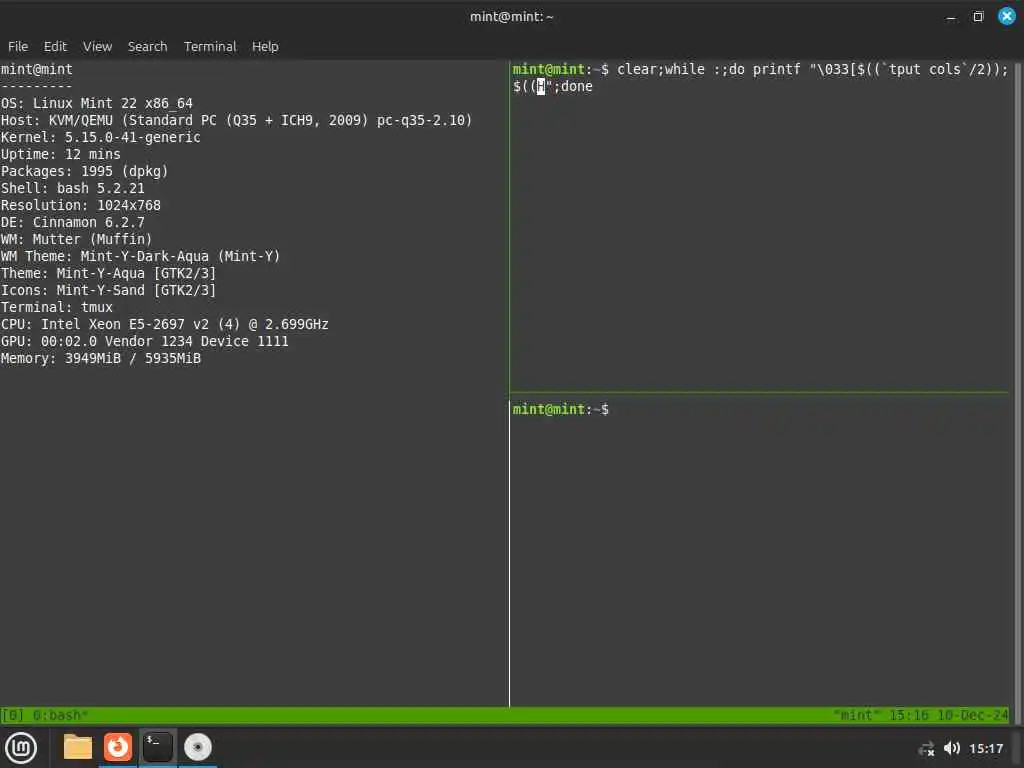Open the Firefox browser taskbar icon

118,747
